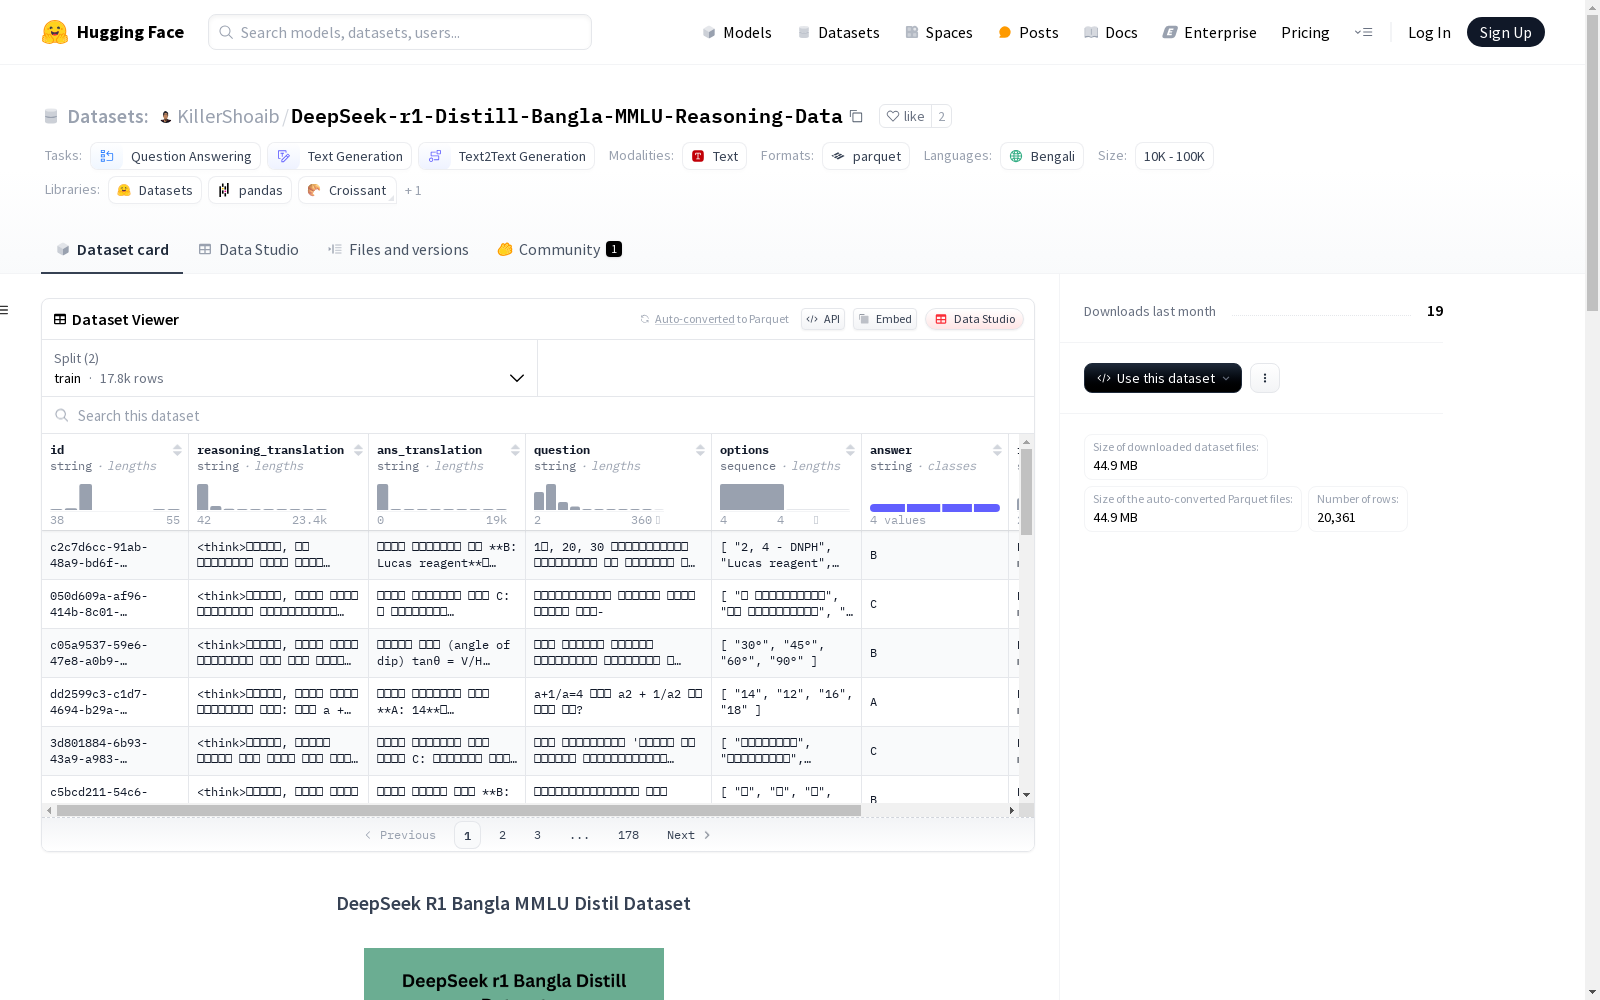Sort the question column

click(x=700, y=450)
